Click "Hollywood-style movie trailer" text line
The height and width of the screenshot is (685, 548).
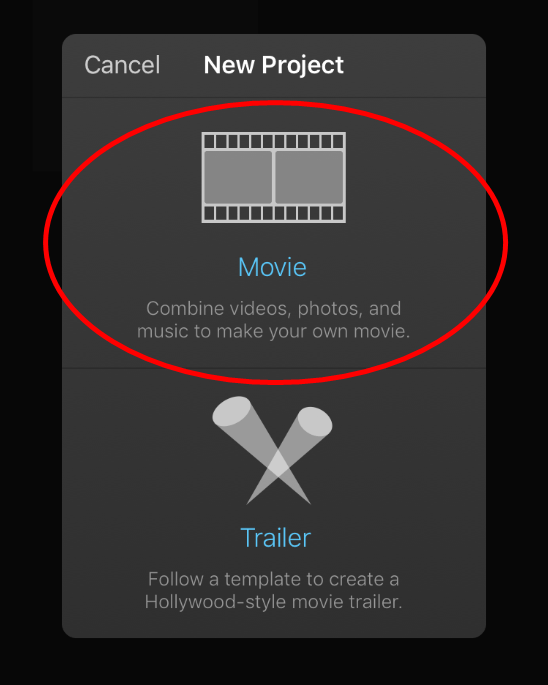point(274,602)
